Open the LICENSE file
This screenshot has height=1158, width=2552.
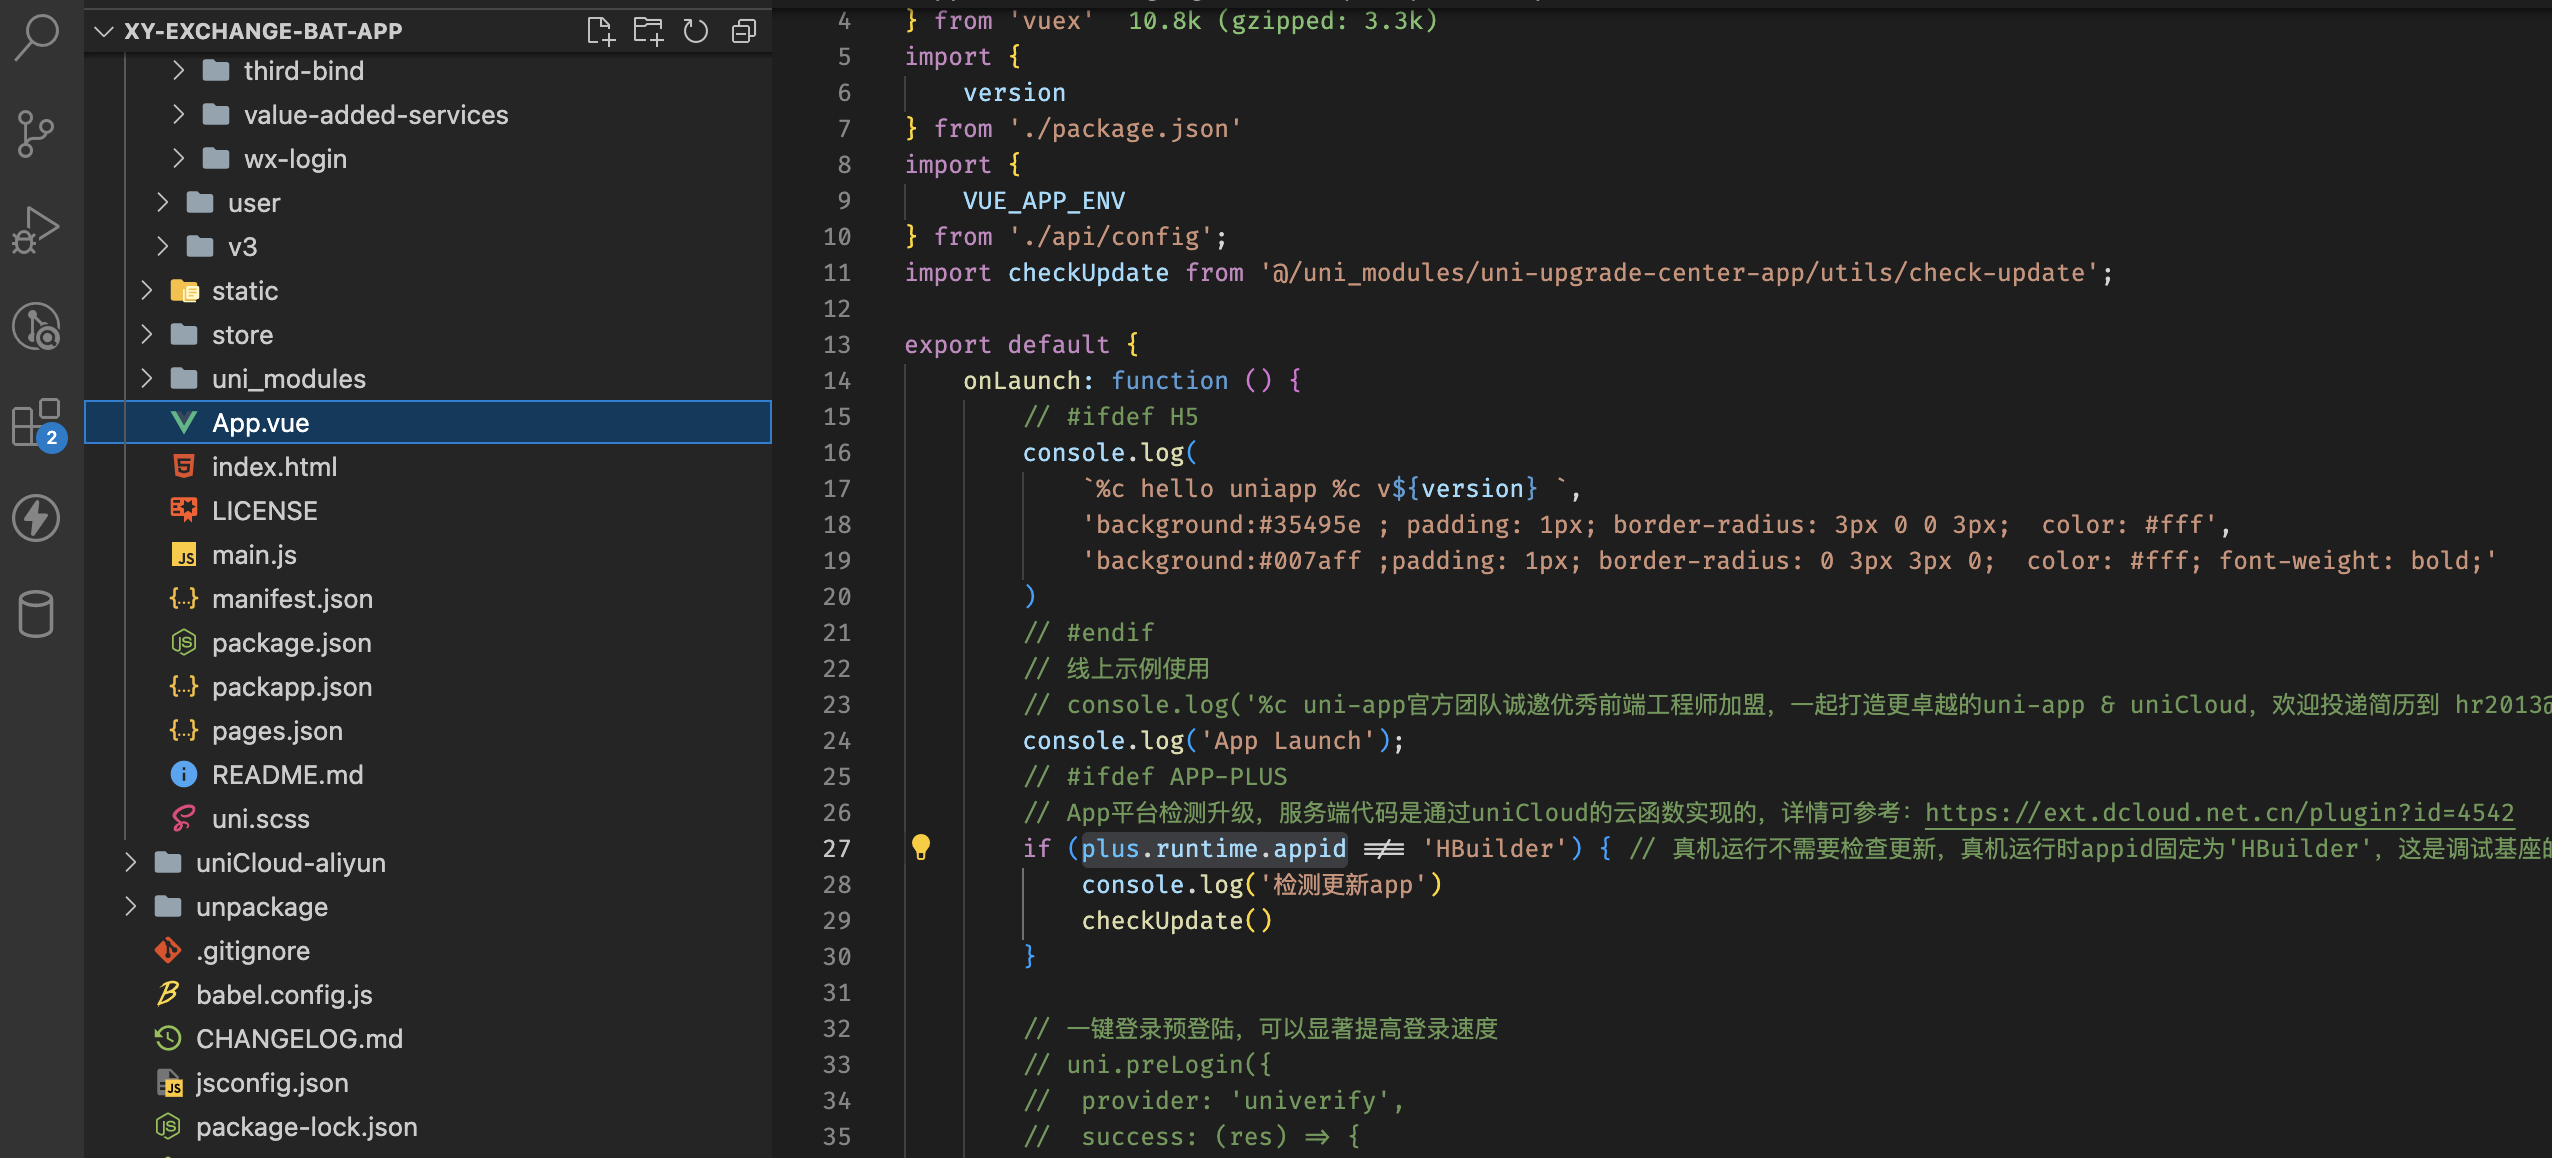pos(428,510)
